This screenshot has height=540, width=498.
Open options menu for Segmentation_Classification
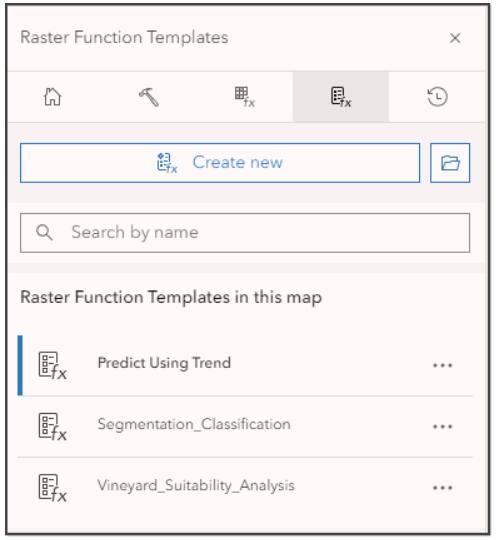pyautogui.click(x=442, y=426)
